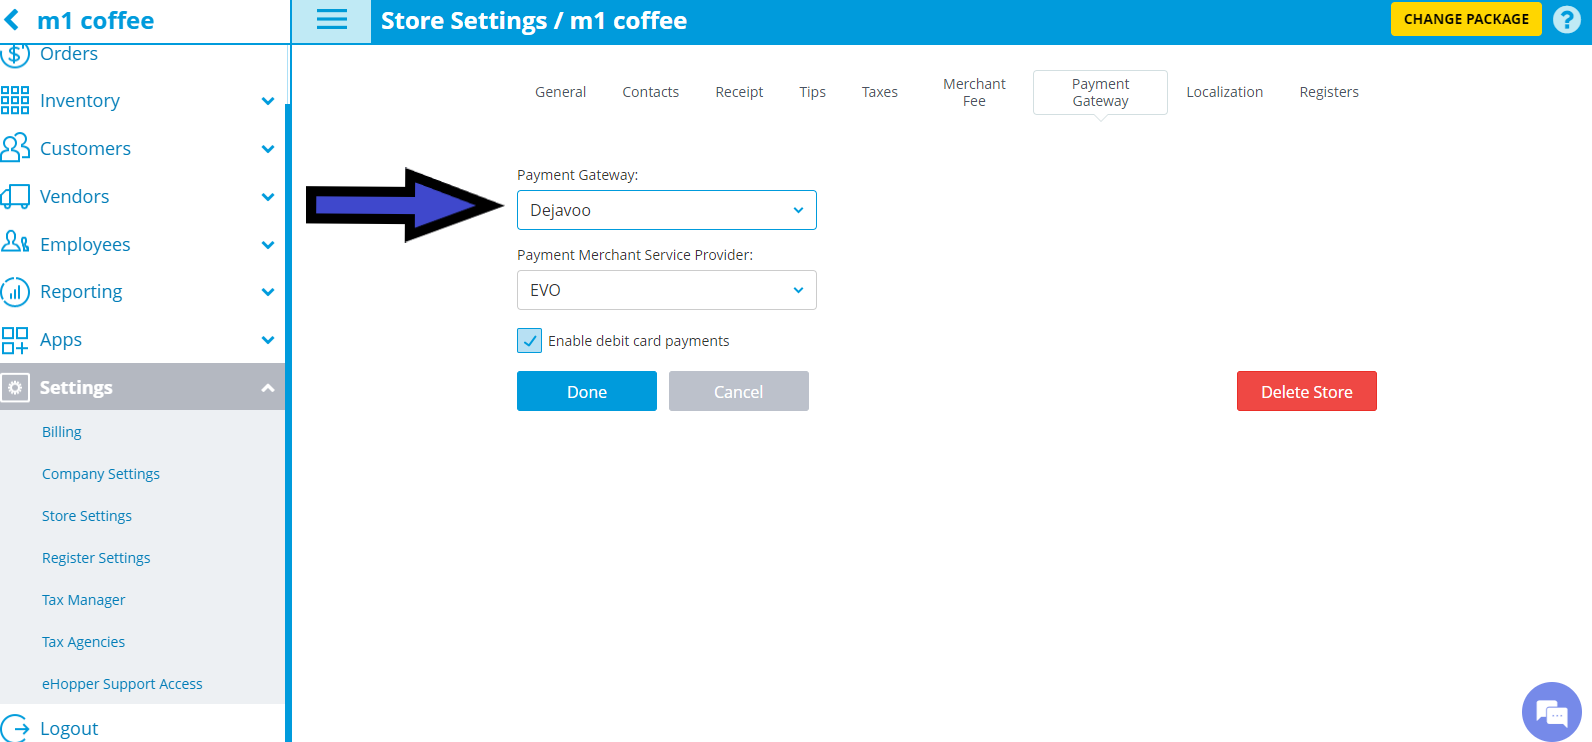Click the Reporting chart icon
The image size is (1592, 742).
[x=15, y=292]
